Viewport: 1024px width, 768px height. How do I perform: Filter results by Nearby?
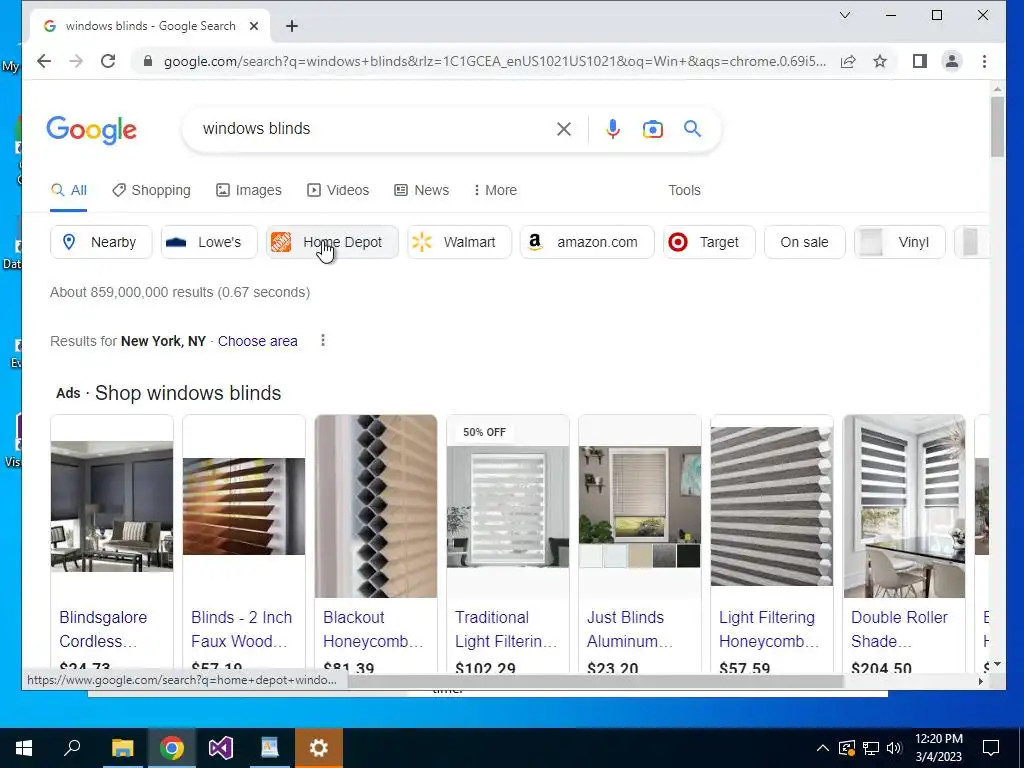click(101, 242)
